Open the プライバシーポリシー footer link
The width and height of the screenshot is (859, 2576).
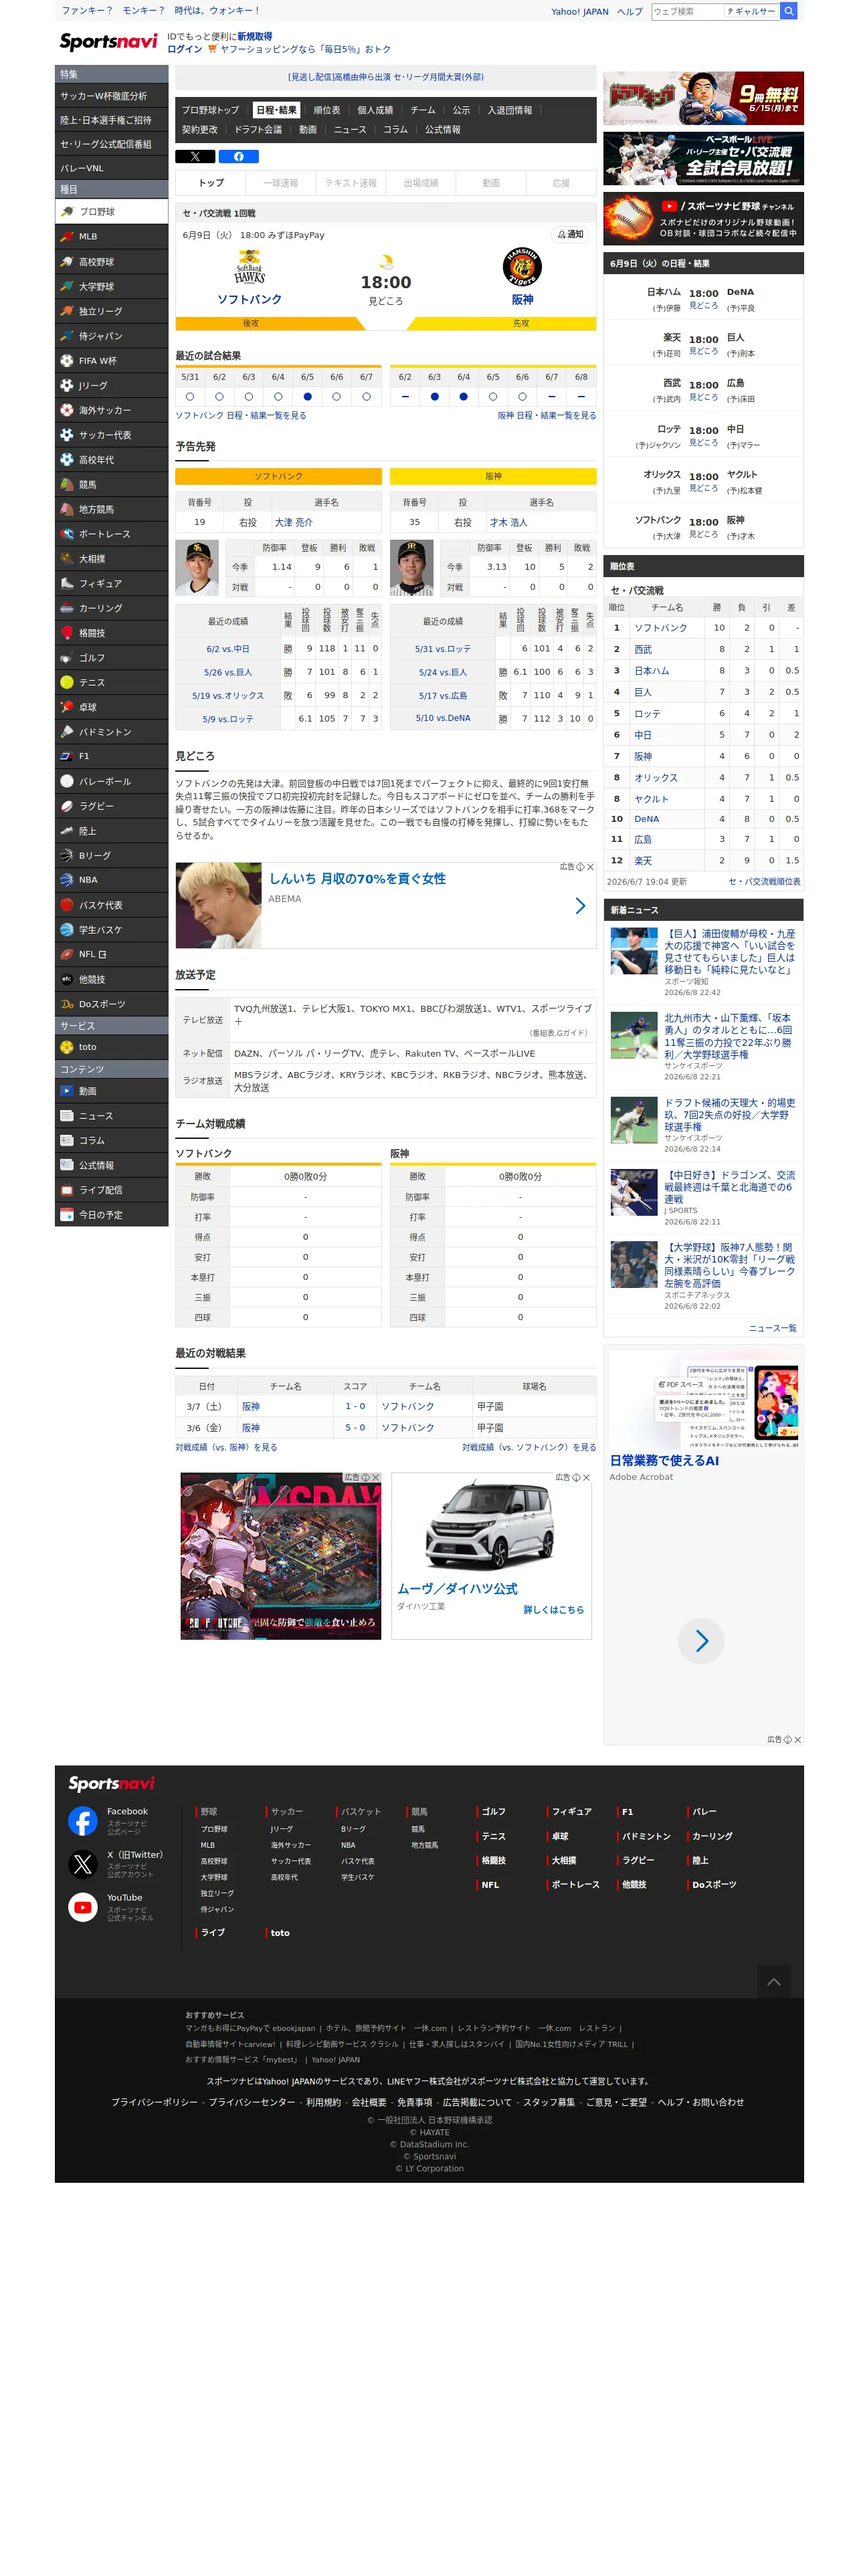154,2102
